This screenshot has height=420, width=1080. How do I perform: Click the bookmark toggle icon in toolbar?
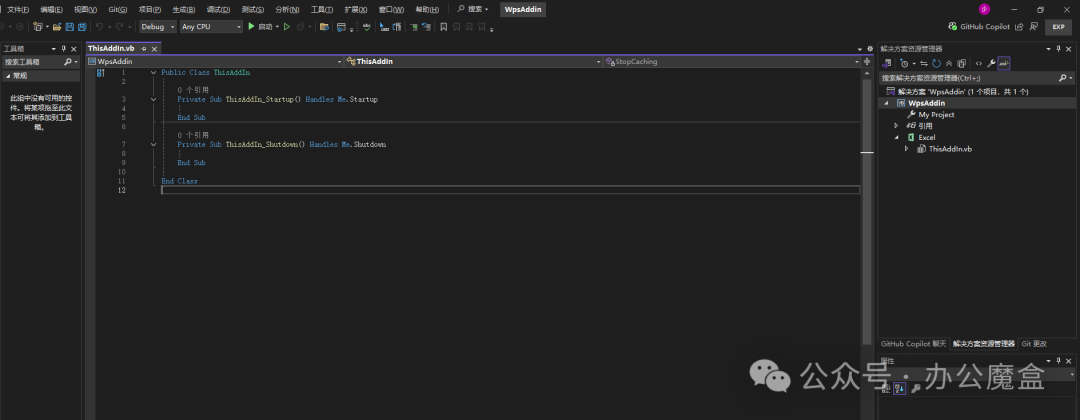(444, 27)
